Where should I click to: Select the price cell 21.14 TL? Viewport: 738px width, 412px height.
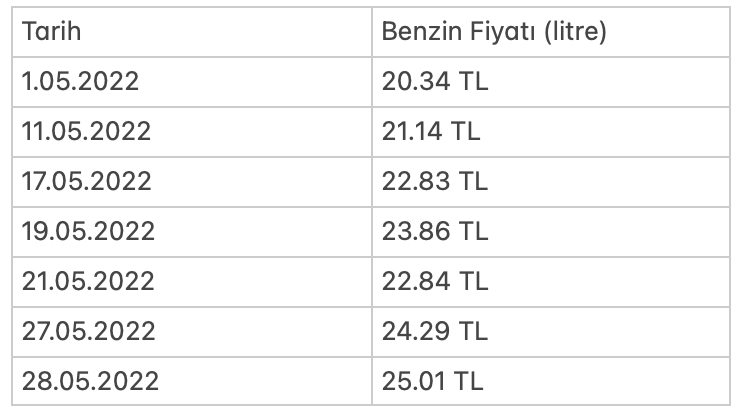coord(551,132)
